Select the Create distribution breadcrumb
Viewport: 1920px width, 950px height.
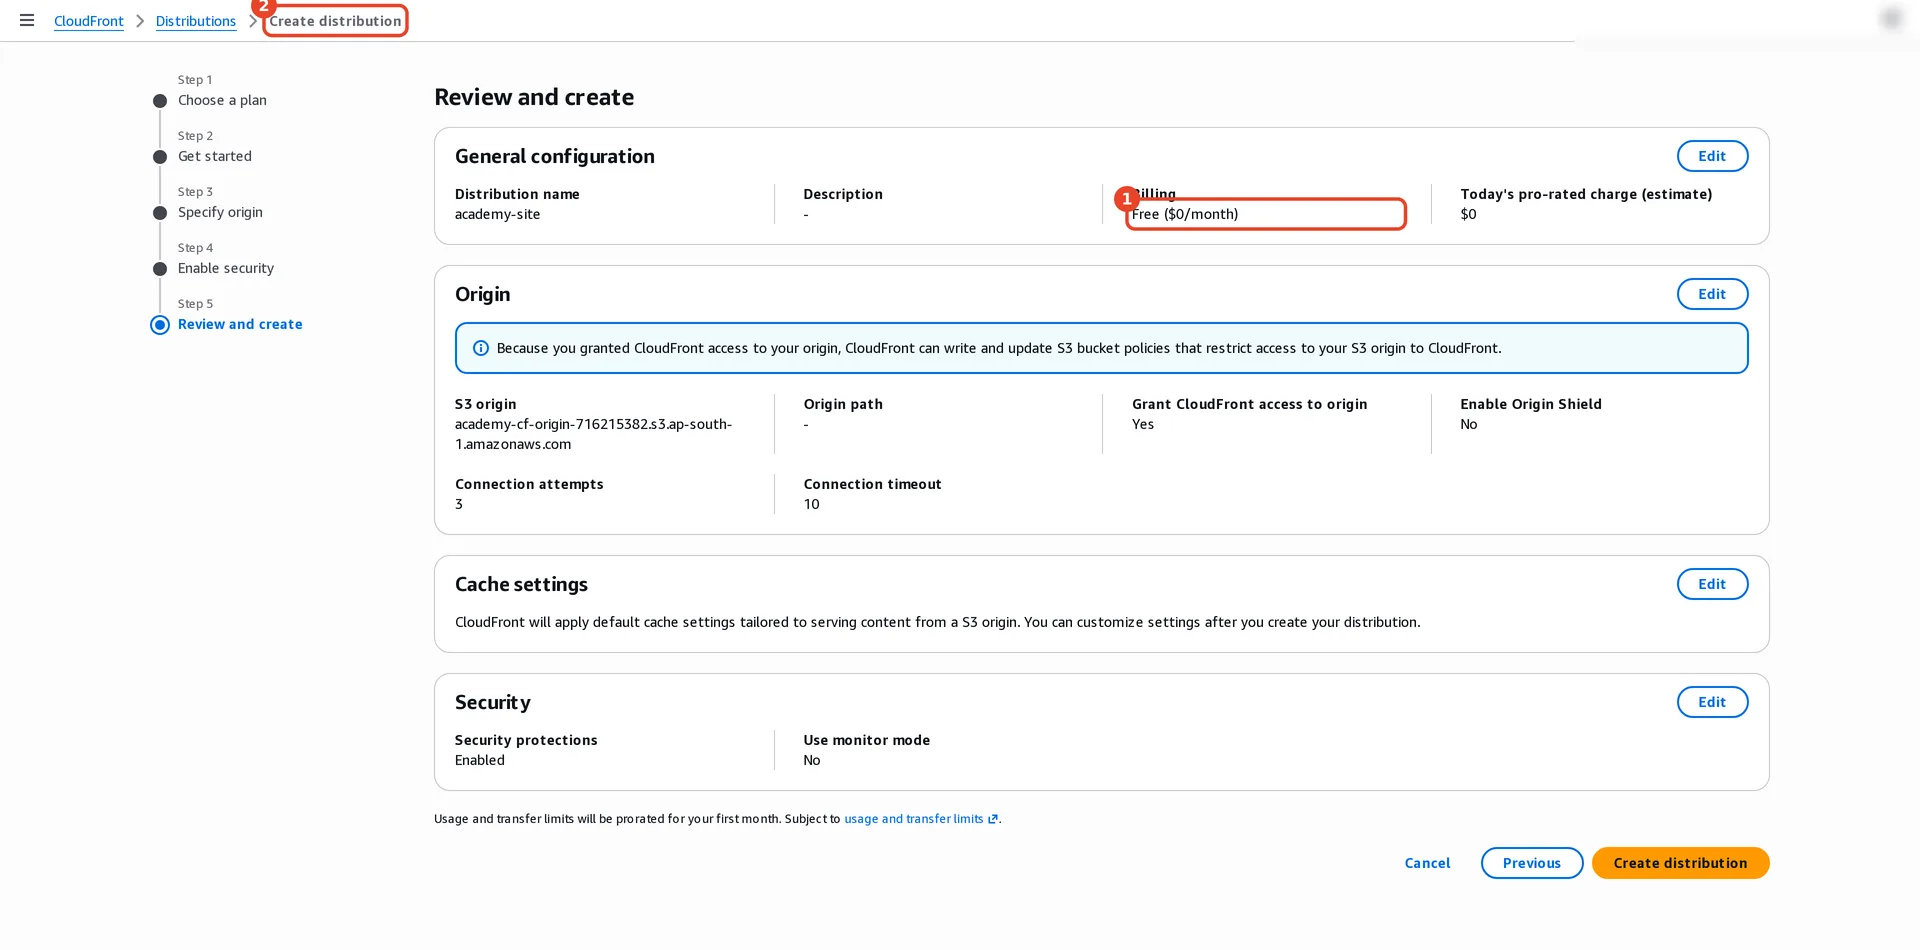335,21
